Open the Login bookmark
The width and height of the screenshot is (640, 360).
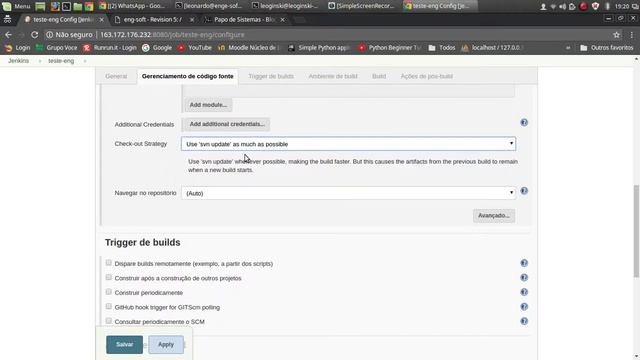click(x=18, y=48)
